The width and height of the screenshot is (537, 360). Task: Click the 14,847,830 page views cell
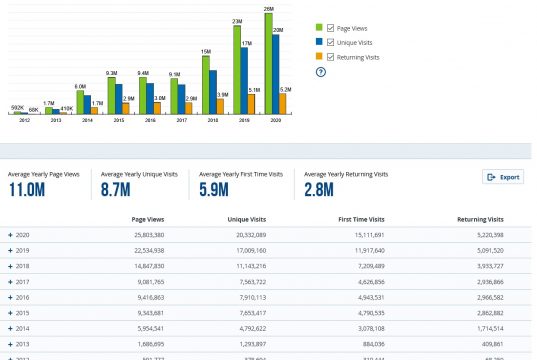click(x=149, y=266)
